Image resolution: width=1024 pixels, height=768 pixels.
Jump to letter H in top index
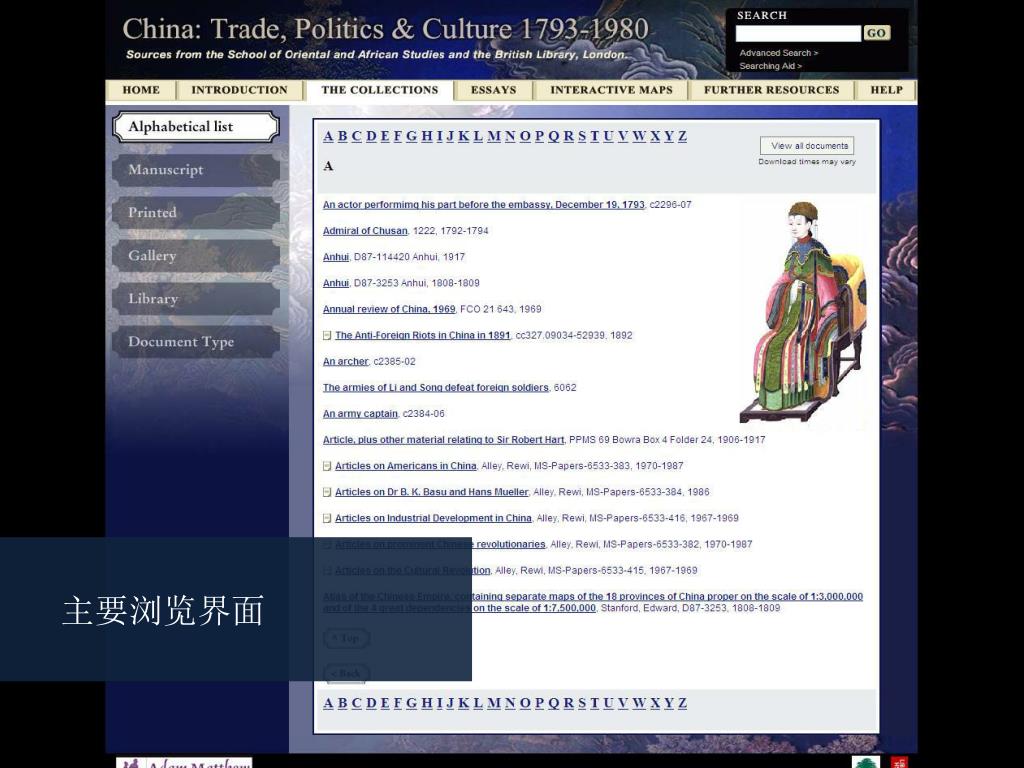426,136
